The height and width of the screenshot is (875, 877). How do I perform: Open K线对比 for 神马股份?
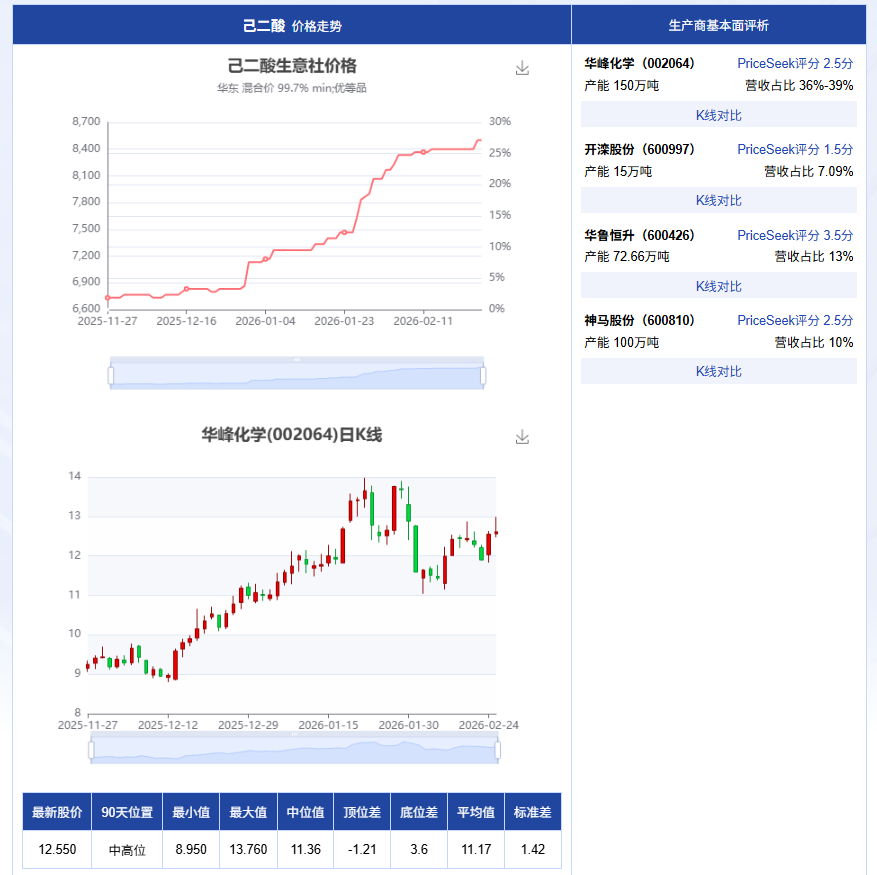[718, 371]
